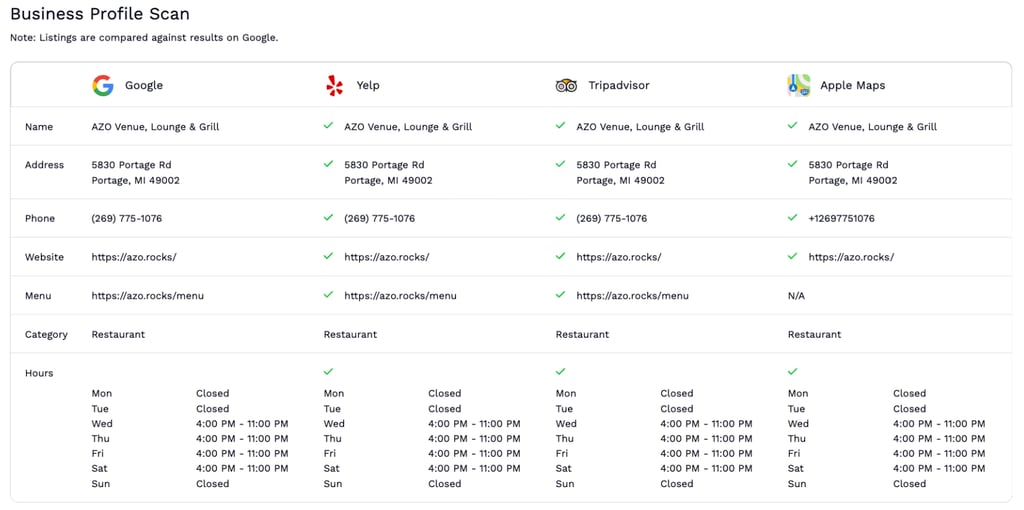Click the Business Profile Scan heading

(x=100, y=14)
